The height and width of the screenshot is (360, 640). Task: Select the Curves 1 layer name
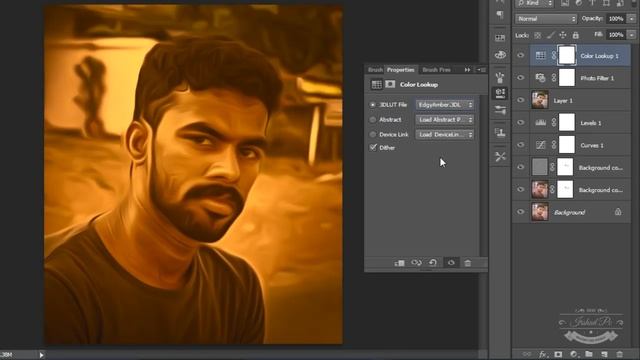(x=591, y=145)
